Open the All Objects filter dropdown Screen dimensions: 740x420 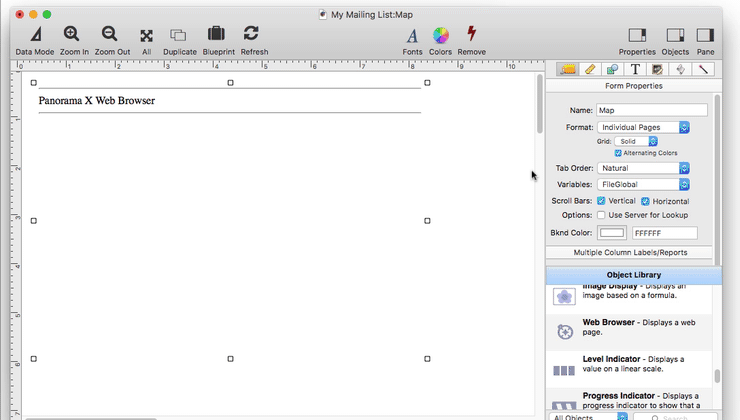pyautogui.click(x=589, y=417)
